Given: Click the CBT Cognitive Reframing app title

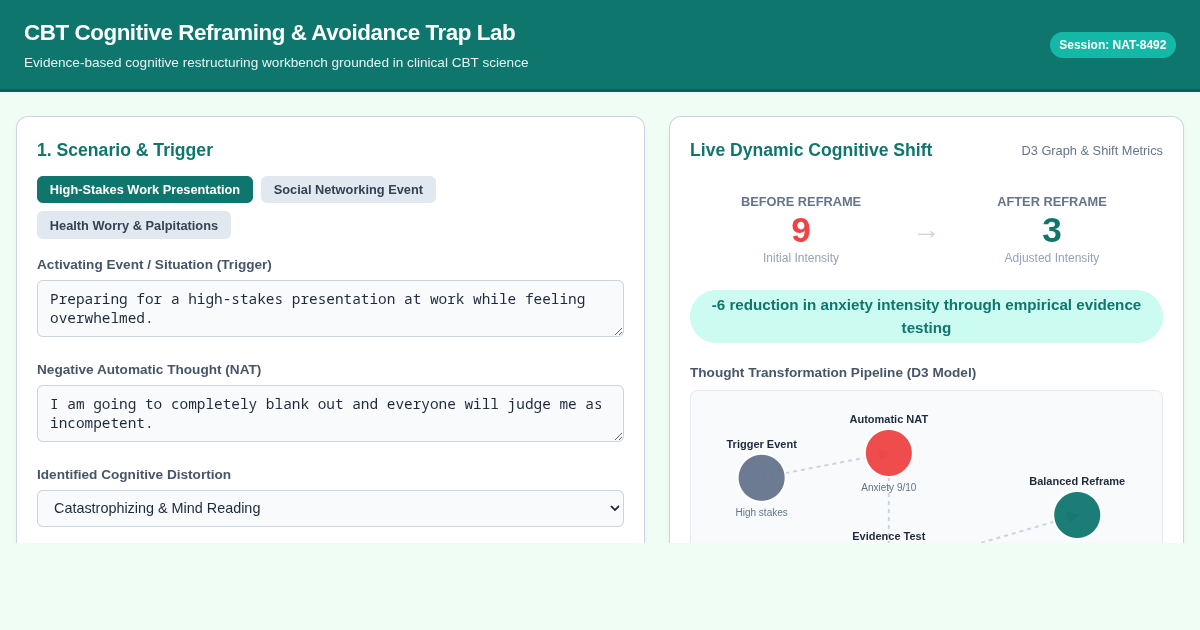Looking at the screenshot, I should [270, 32].
